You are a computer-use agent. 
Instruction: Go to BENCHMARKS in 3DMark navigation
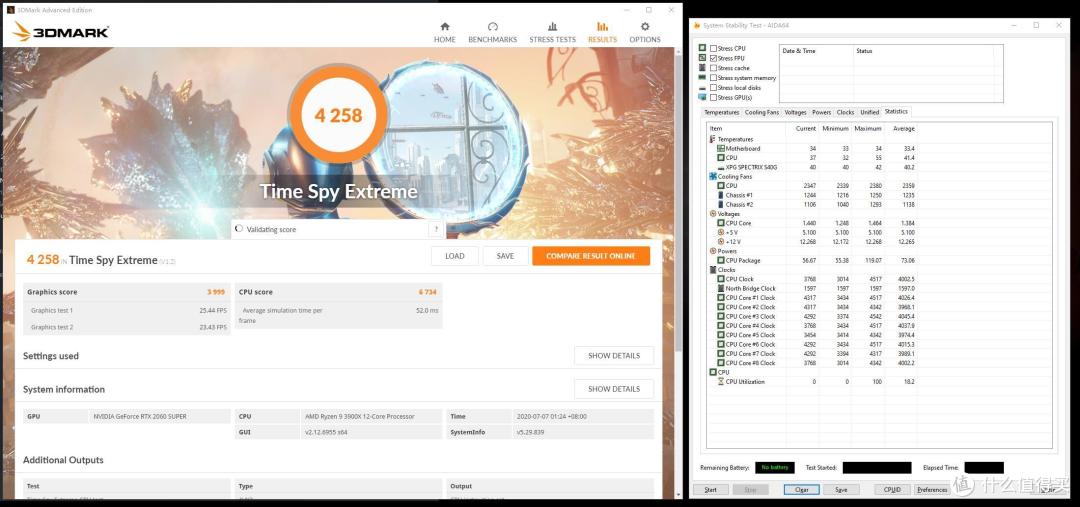(492, 32)
